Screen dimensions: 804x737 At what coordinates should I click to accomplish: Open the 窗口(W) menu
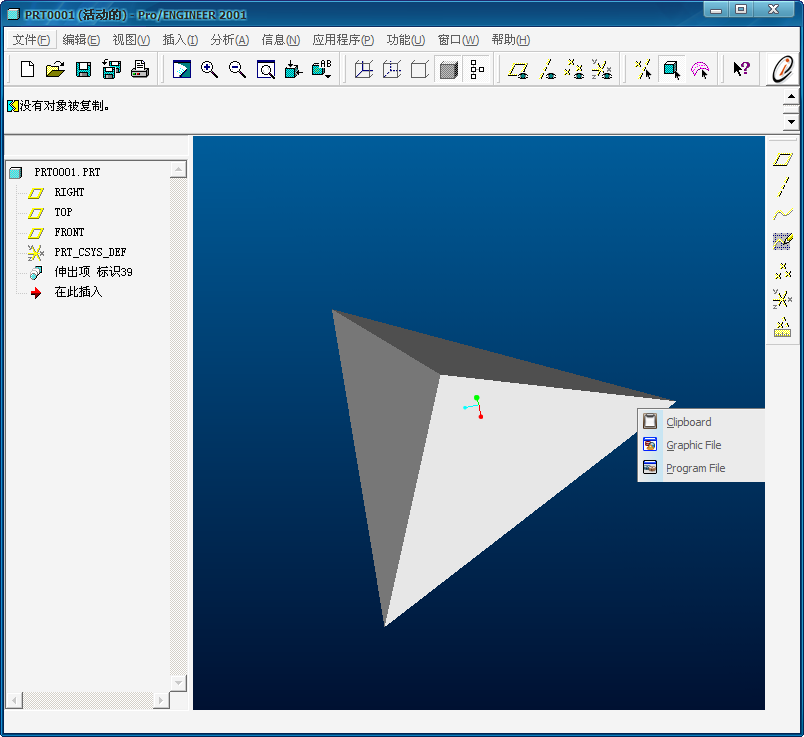[x=458, y=39]
